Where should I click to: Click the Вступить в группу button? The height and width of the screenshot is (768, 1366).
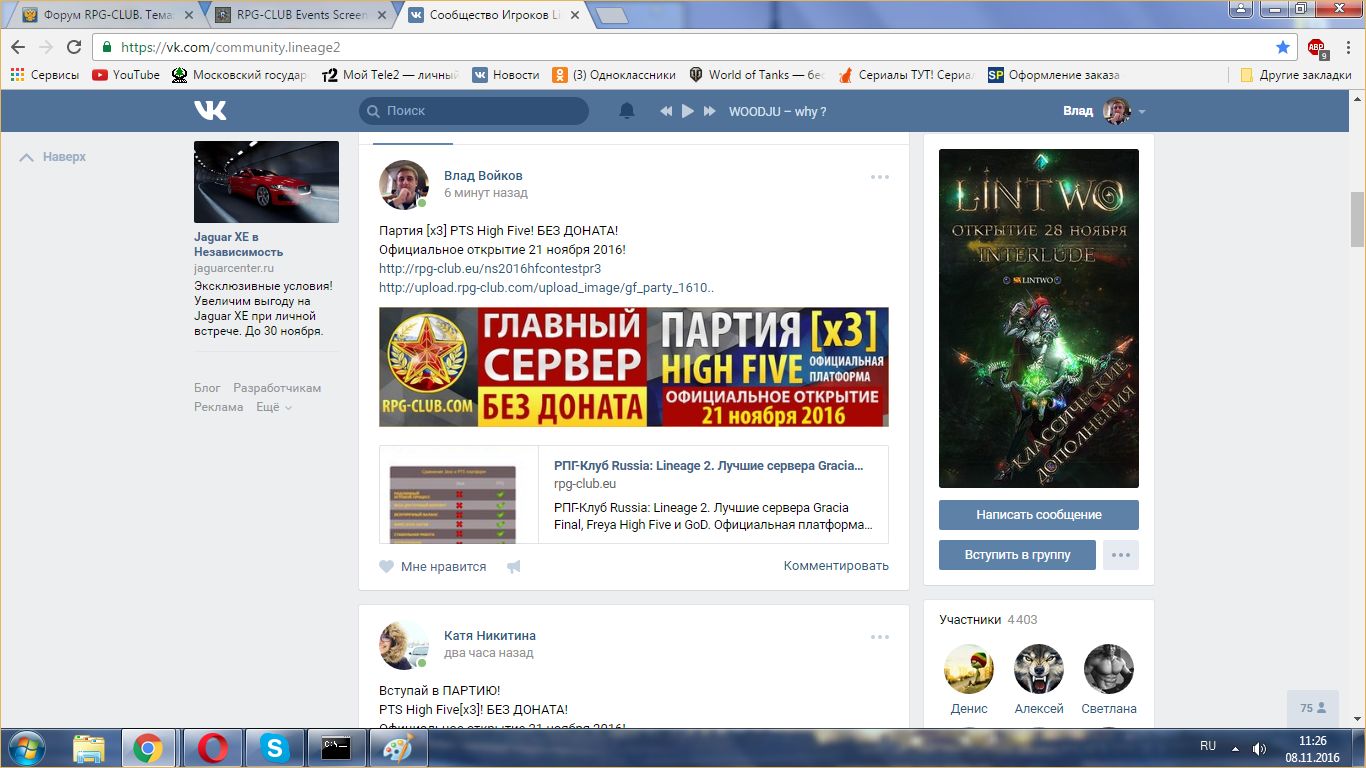(x=1017, y=555)
